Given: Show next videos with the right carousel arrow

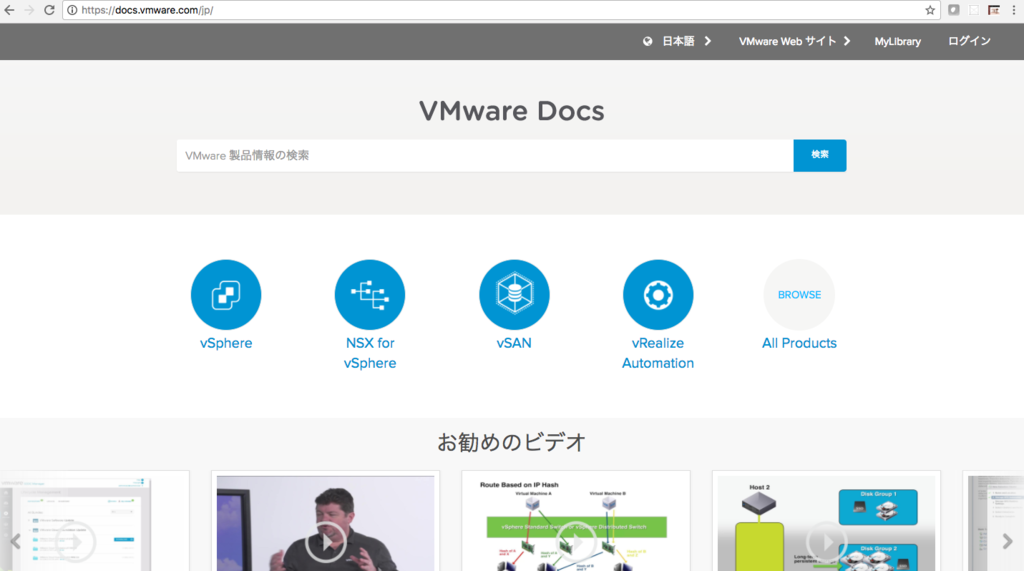Looking at the screenshot, I should point(1008,541).
